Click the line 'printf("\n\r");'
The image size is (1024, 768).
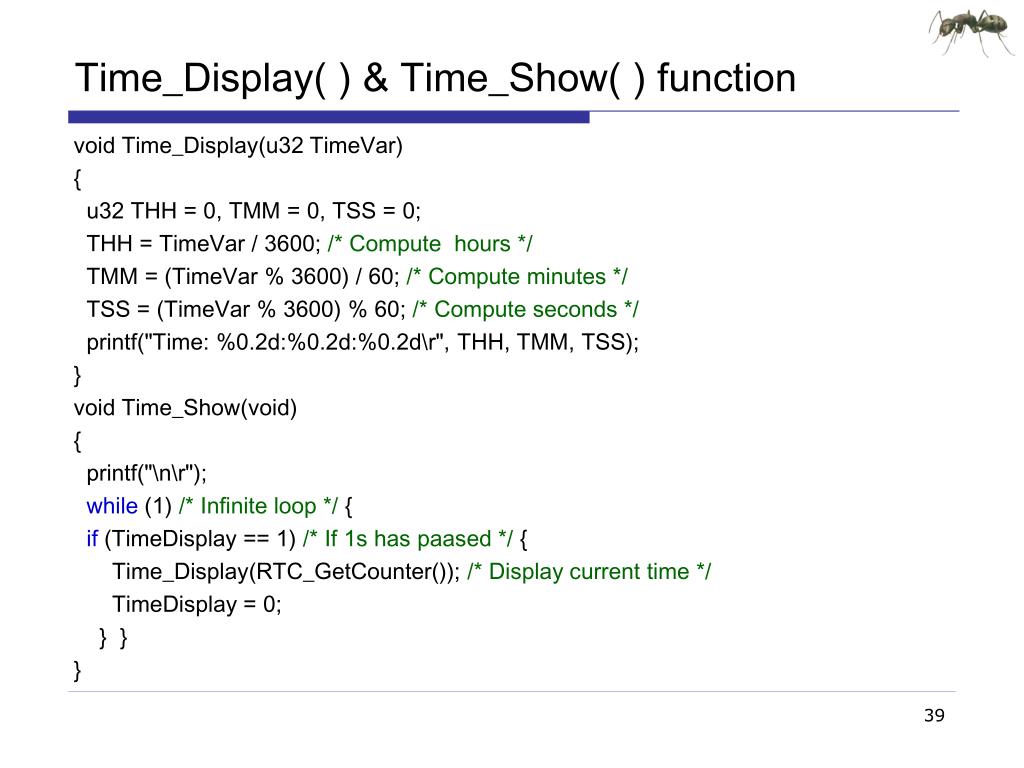[146, 473]
